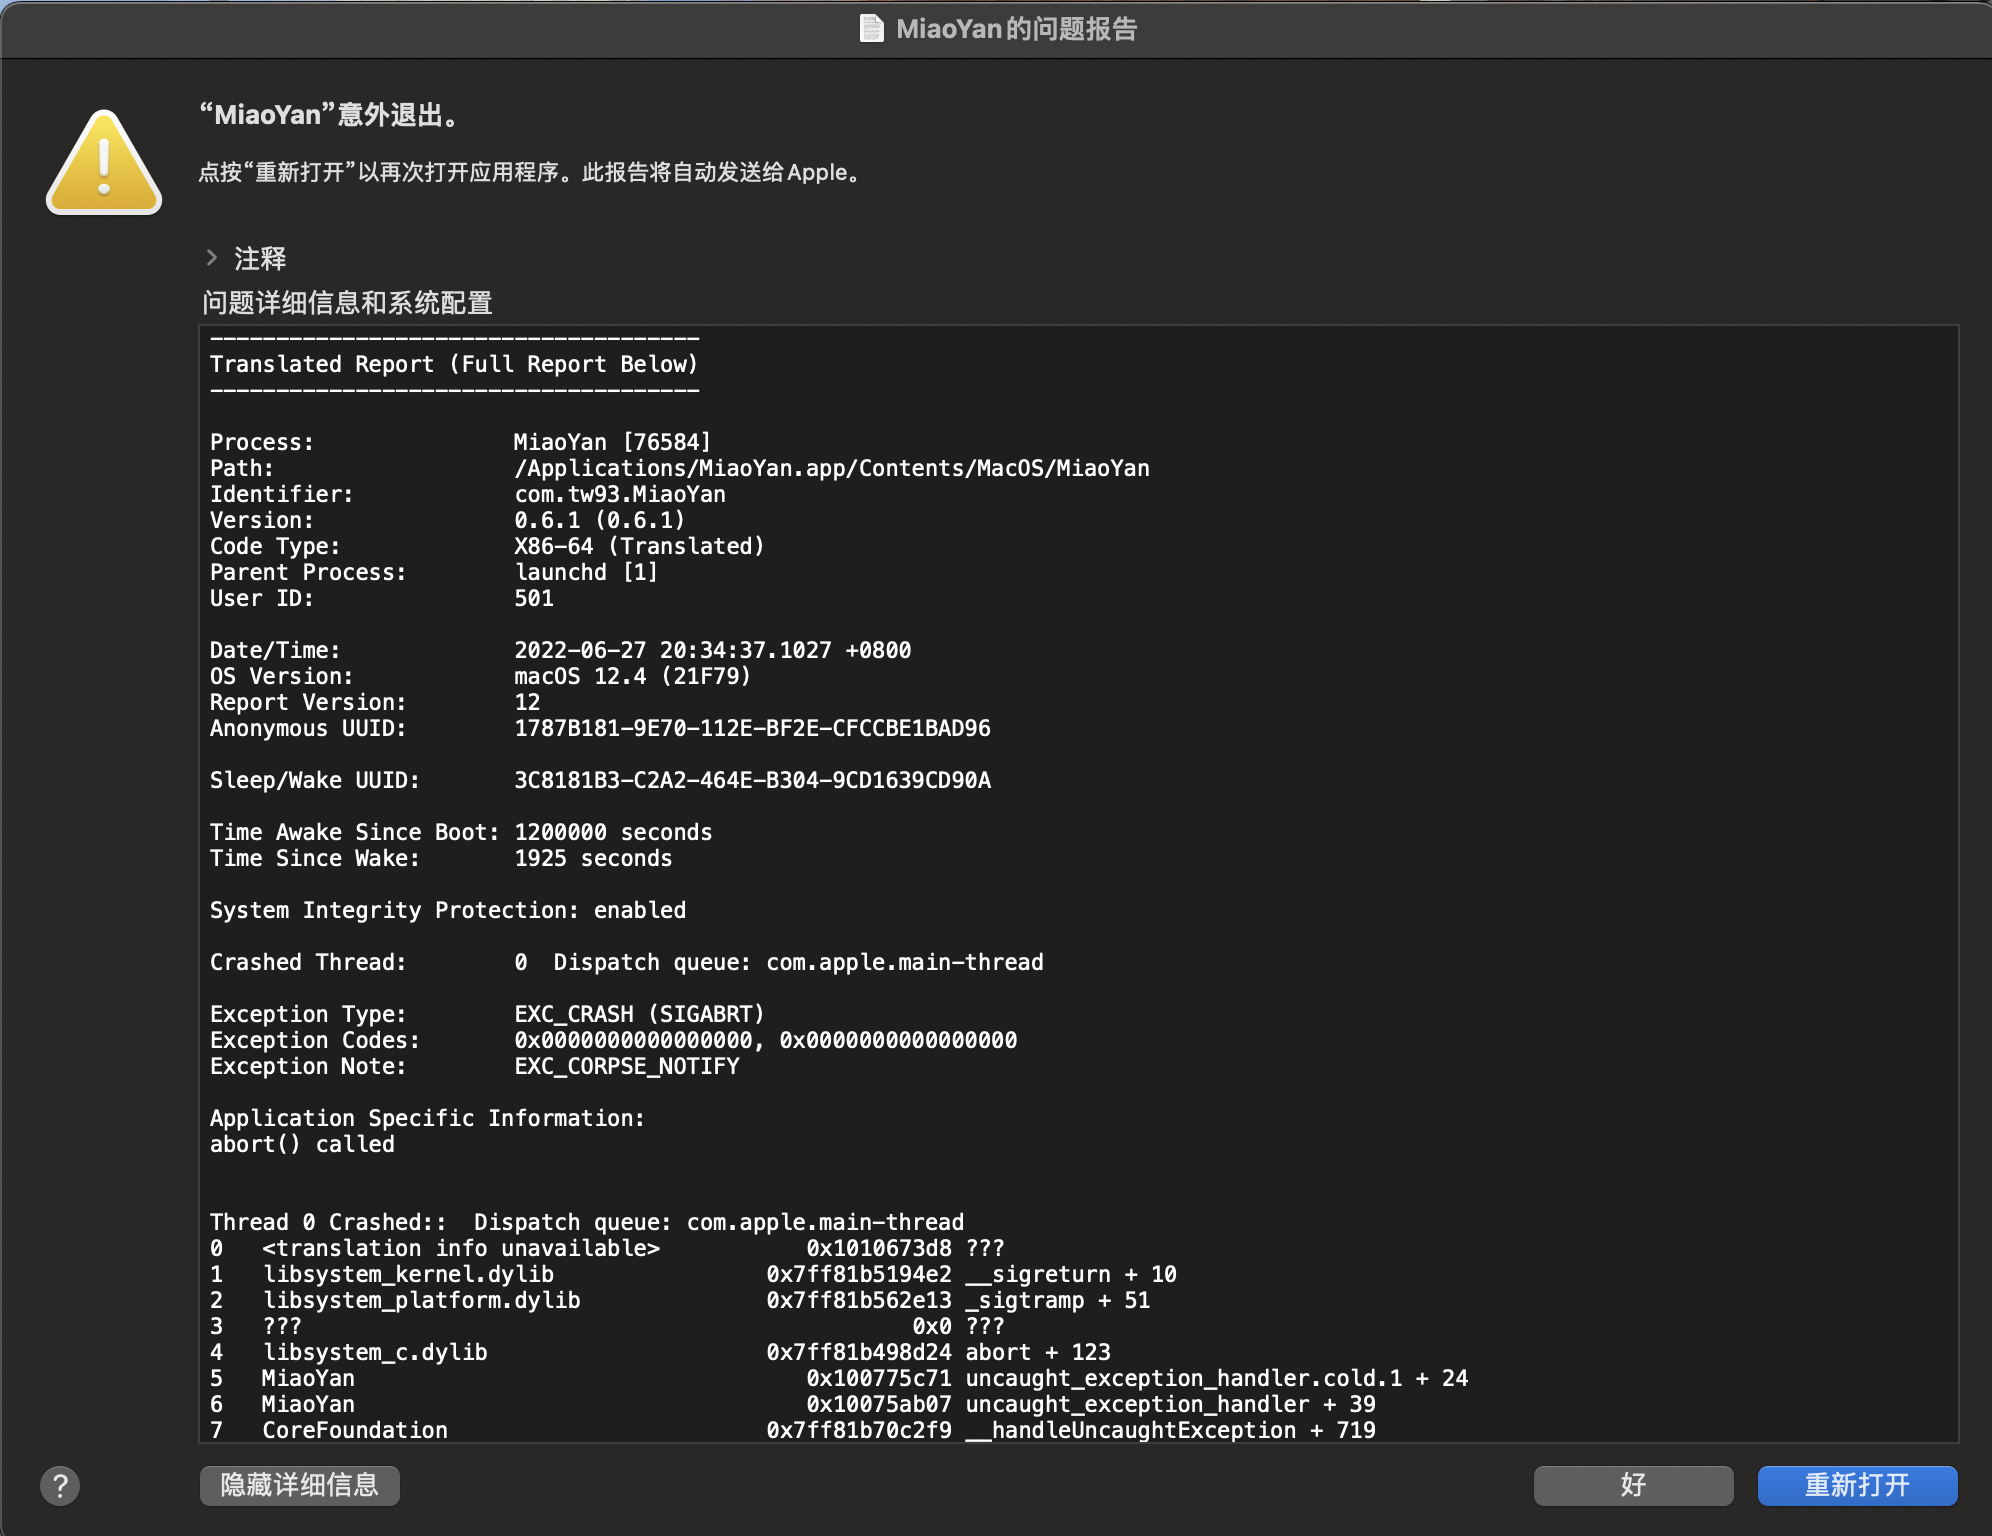Image resolution: width=1992 pixels, height=1536 pixels.
Task: Click the yellow warning triangle icon
Action: [x=104, y=162]
